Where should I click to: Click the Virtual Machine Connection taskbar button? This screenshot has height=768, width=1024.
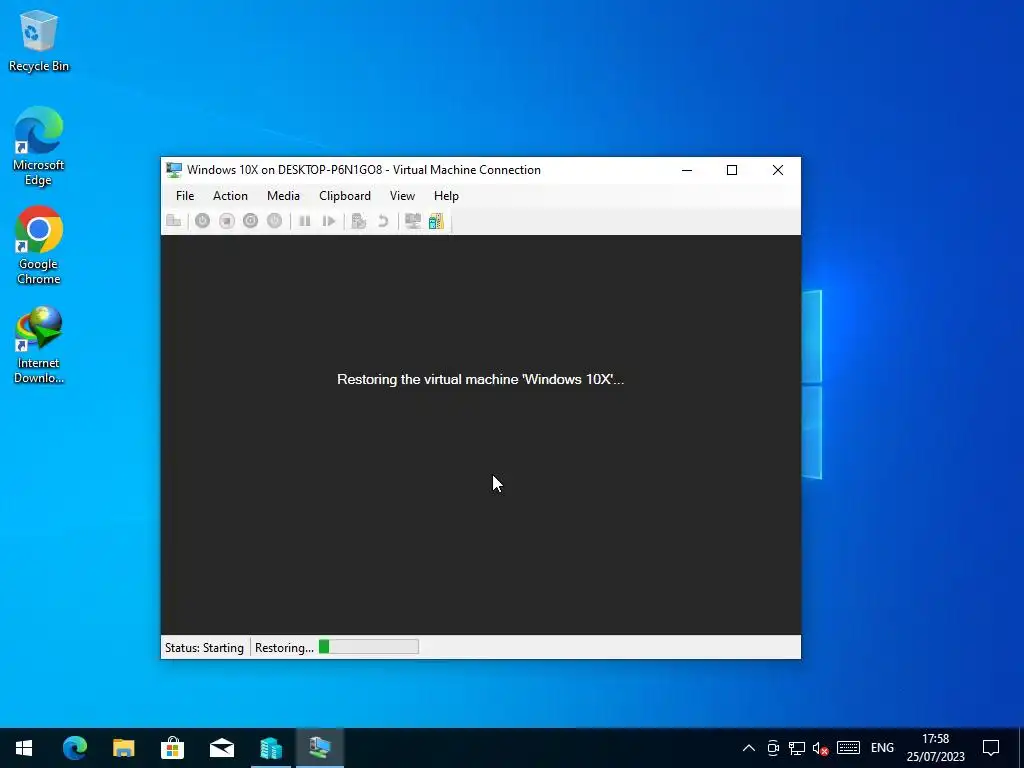[320, 748]
